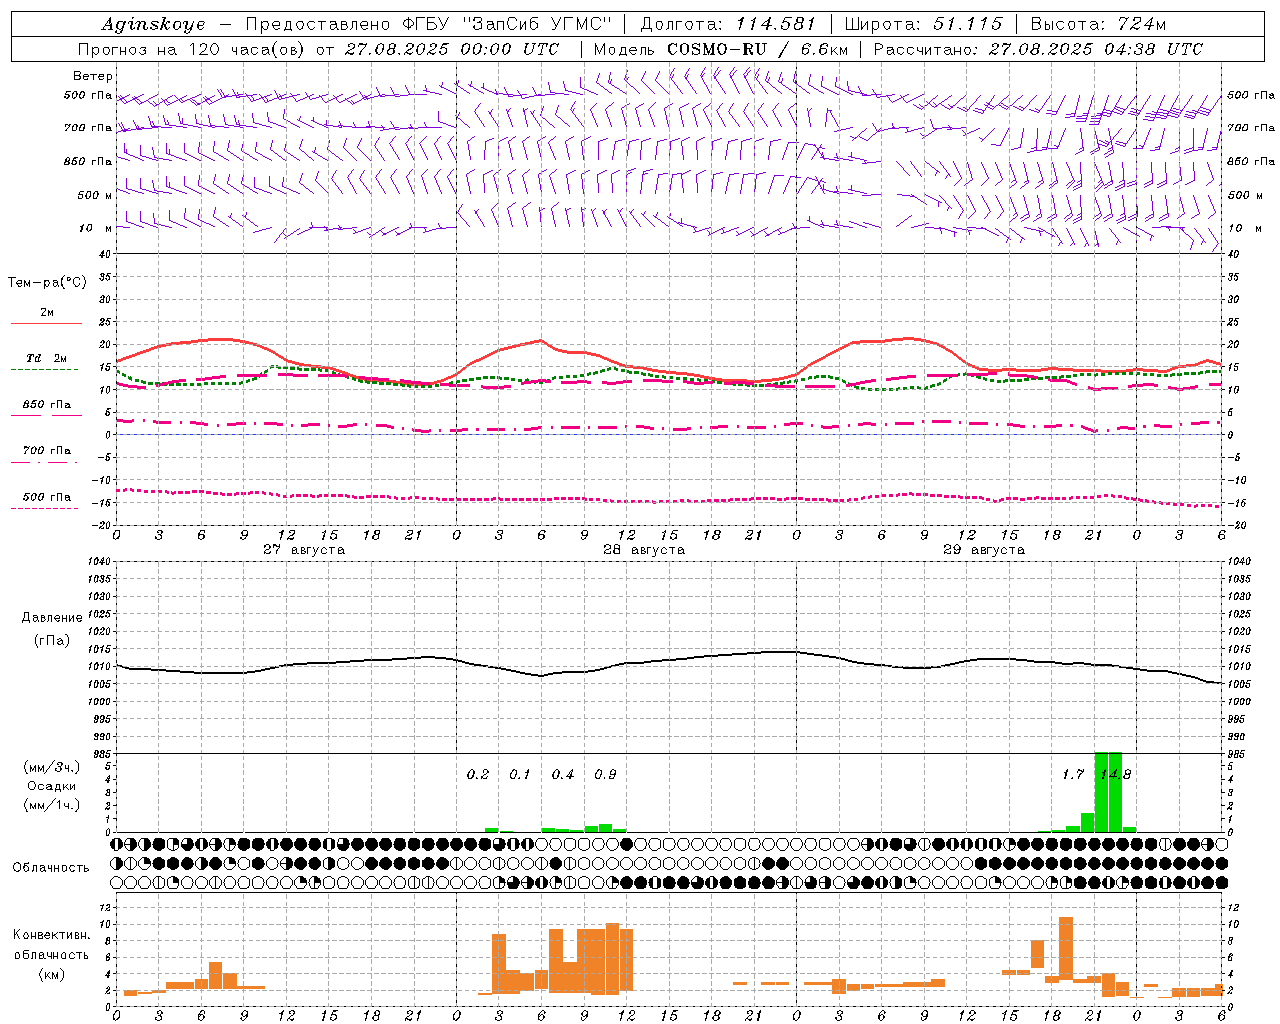The height and width of the screenshot is (1024, 1280).
Task: Click the 'Конвективн.' convective cloud label
Action: point(52,935)
